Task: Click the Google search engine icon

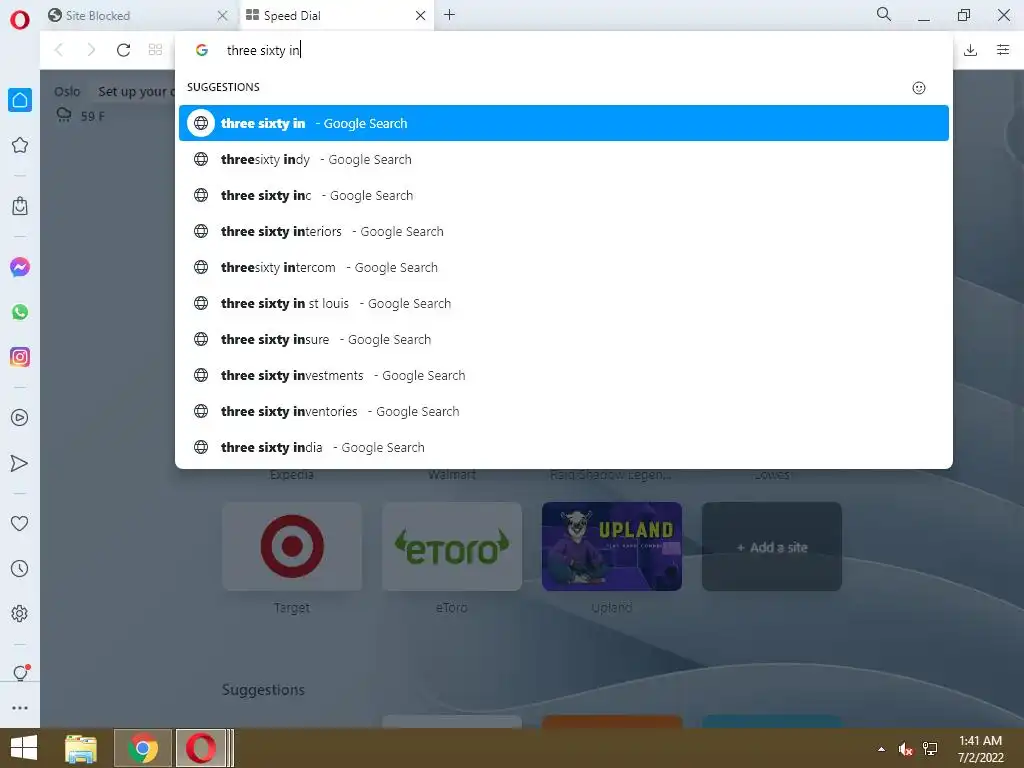Action: (202, 50)
